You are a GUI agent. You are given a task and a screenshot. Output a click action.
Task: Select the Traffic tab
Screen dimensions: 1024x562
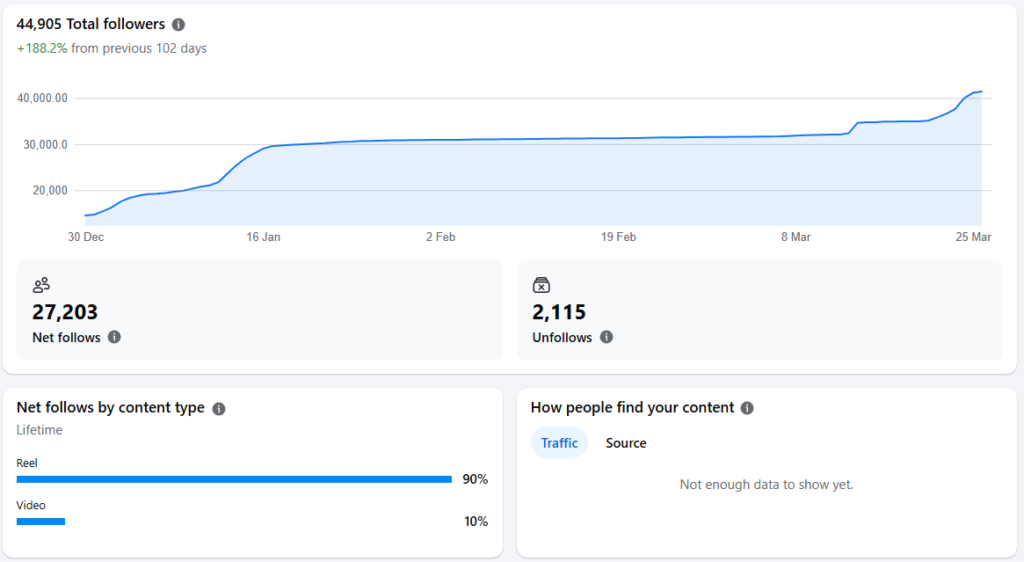coord(559,443)
